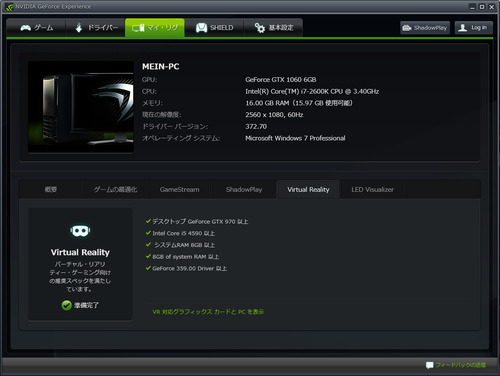The height and width of the screenshot is (376, 500).
Task: Click the checkmark beside 8GB of system RAM 以上
Action: [148, 256]
